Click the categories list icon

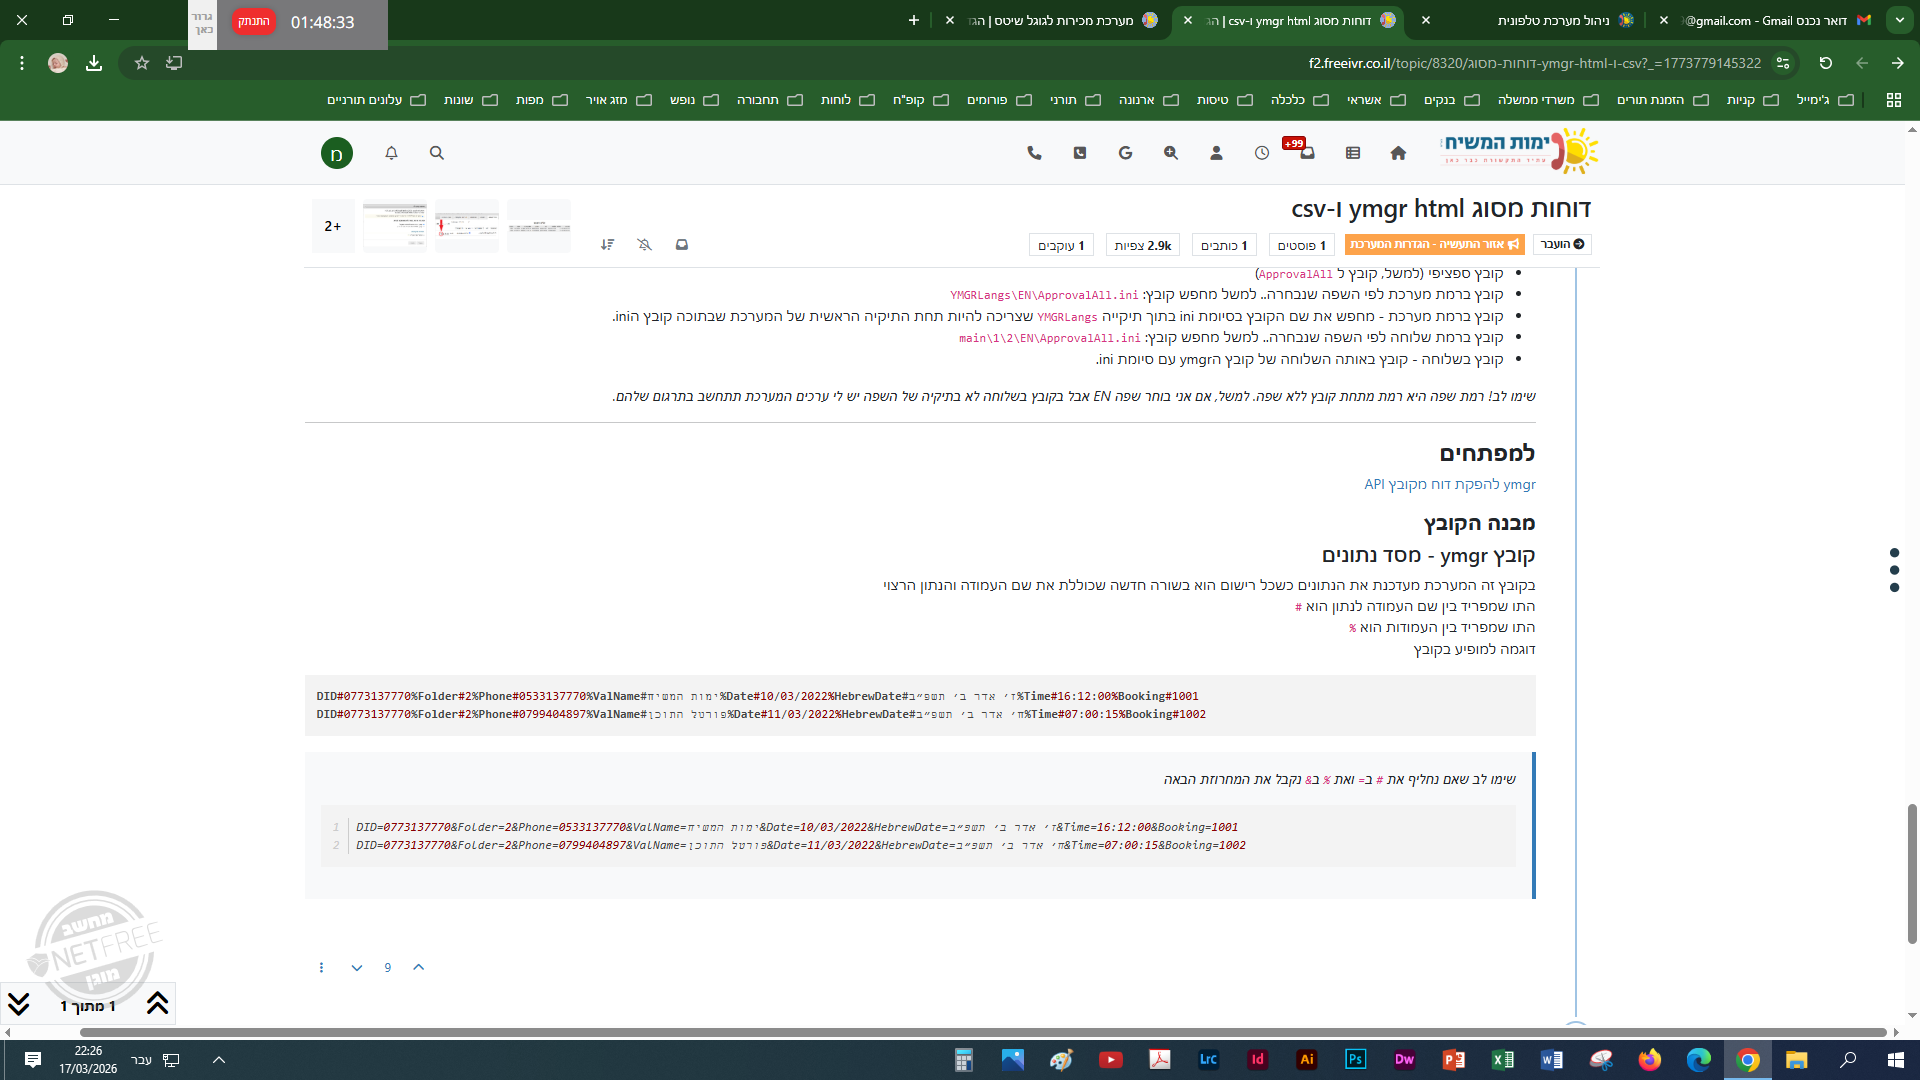tap(1353, 153)
